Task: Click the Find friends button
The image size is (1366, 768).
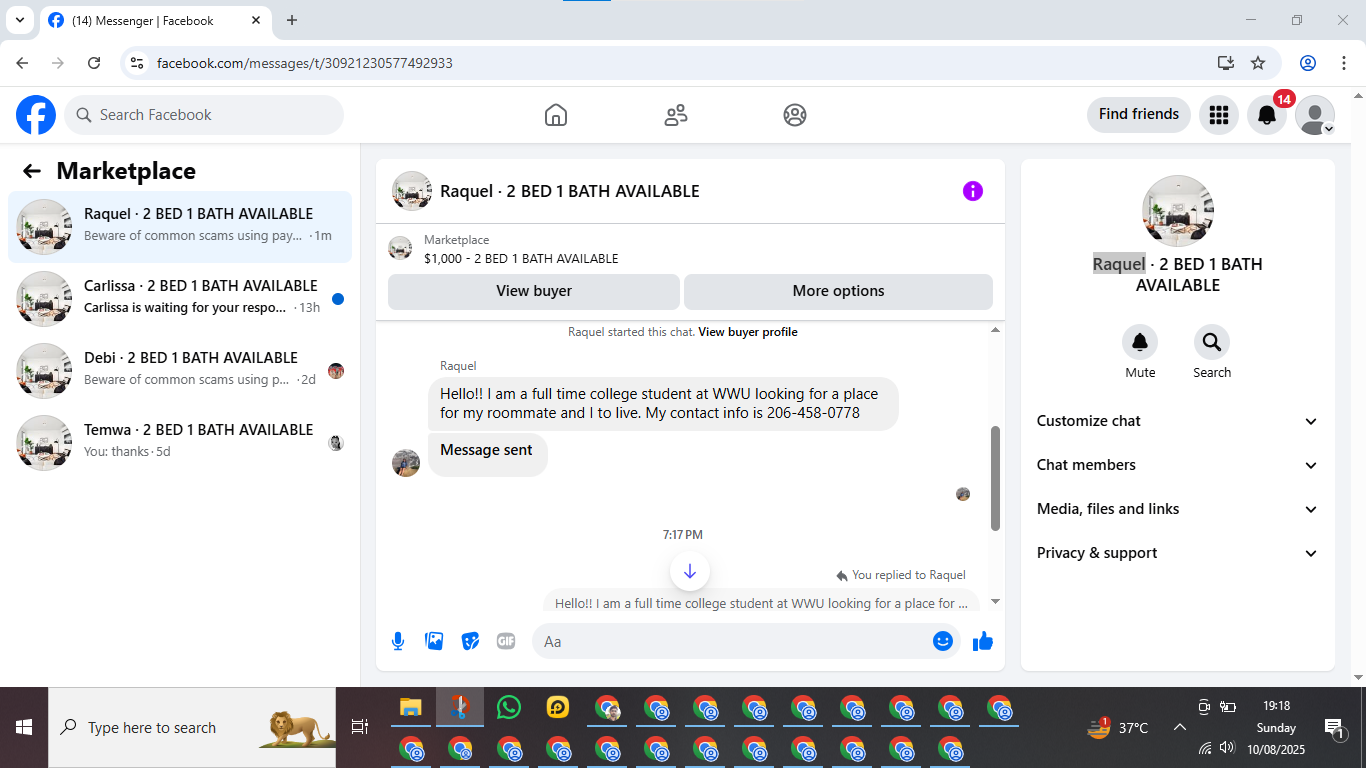Action: click(1139, 115)
